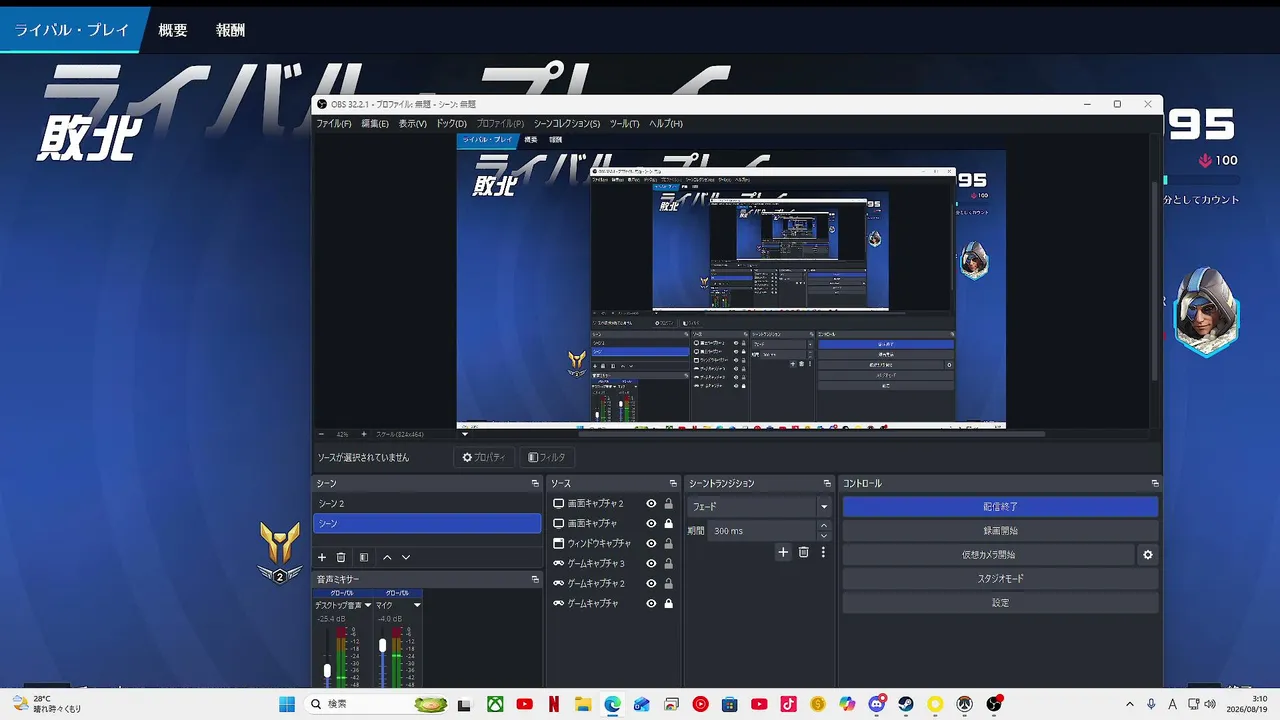Hide the 画面キャプチャ source
This screenshot has width=1280, height=720.
(x=651, y=524)
